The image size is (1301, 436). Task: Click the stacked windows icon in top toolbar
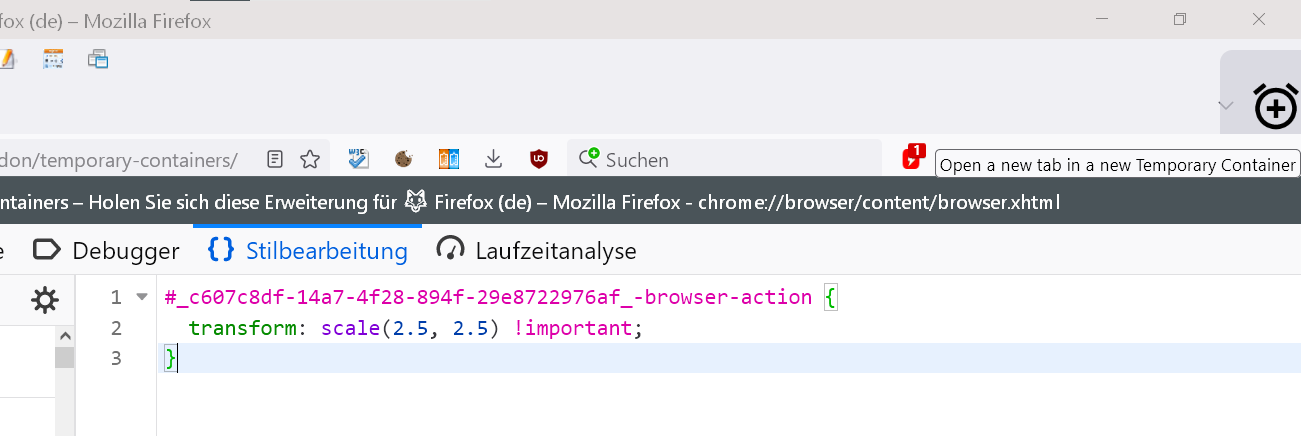click(x=97, y=59)
